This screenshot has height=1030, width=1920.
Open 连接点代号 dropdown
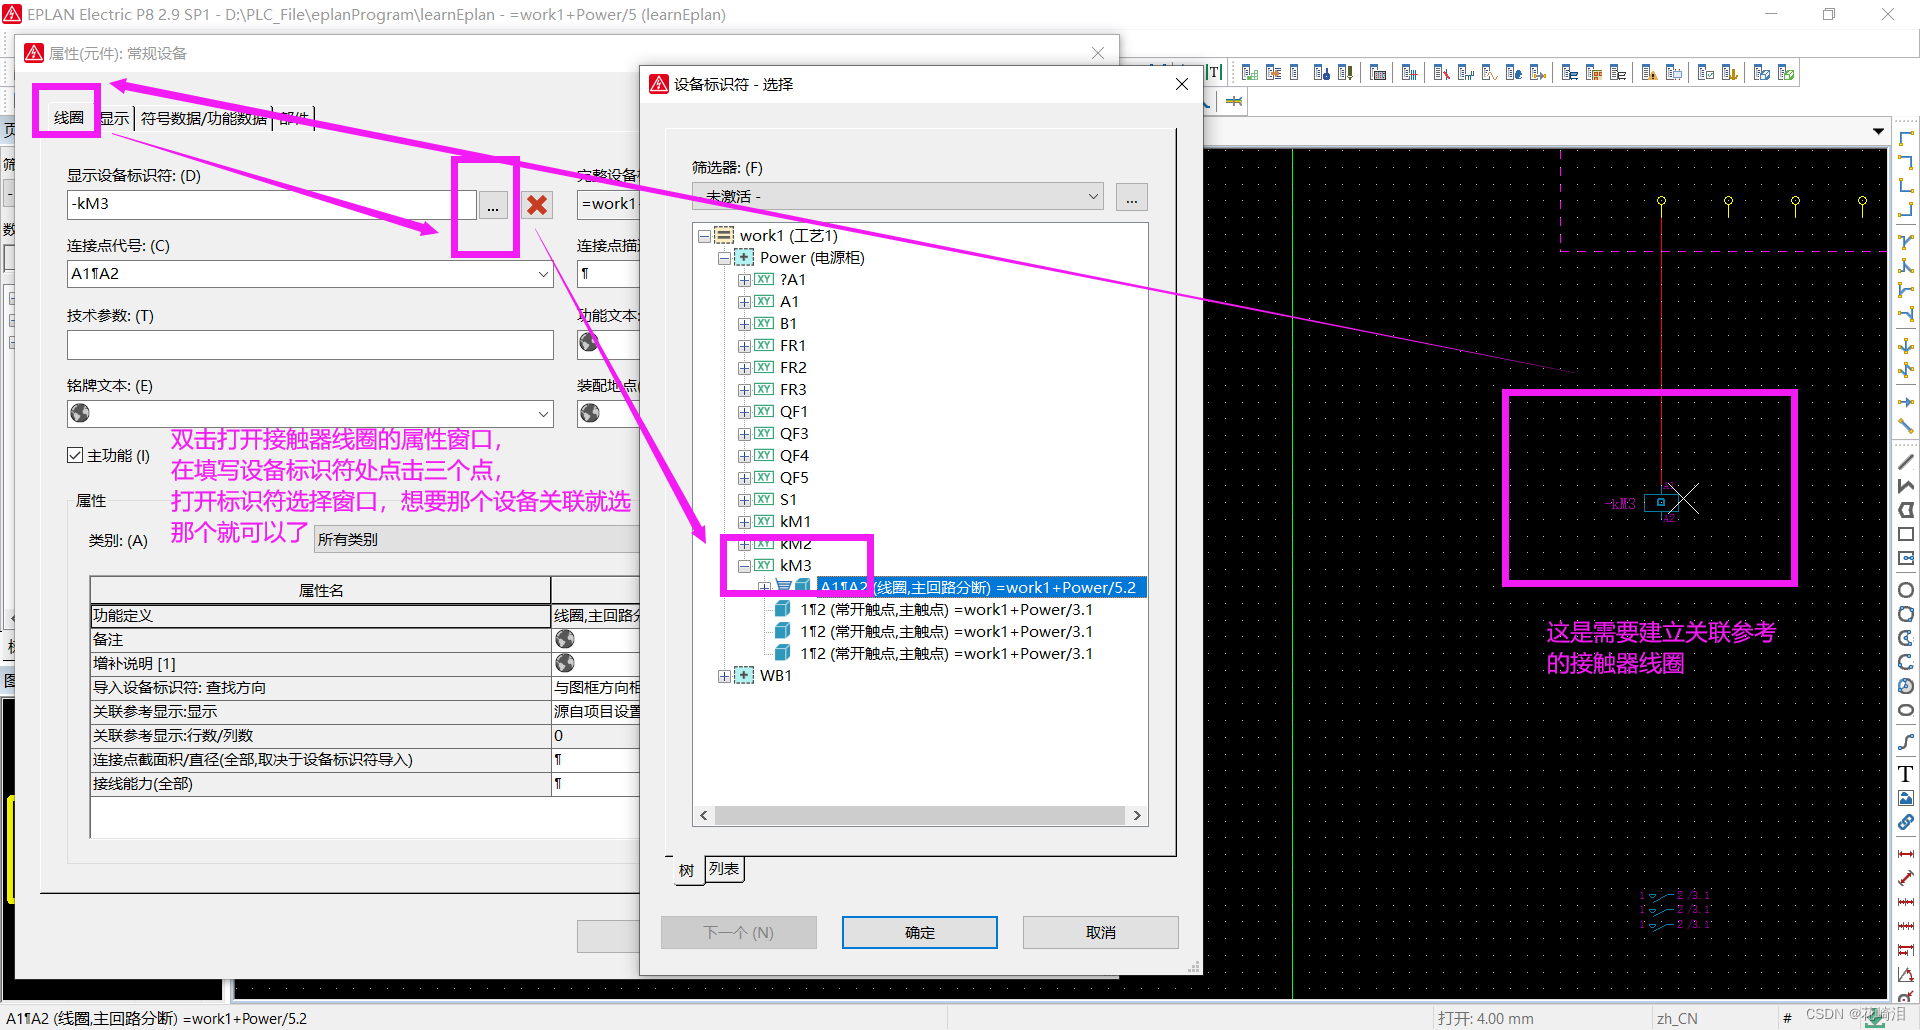pos(543,274)
